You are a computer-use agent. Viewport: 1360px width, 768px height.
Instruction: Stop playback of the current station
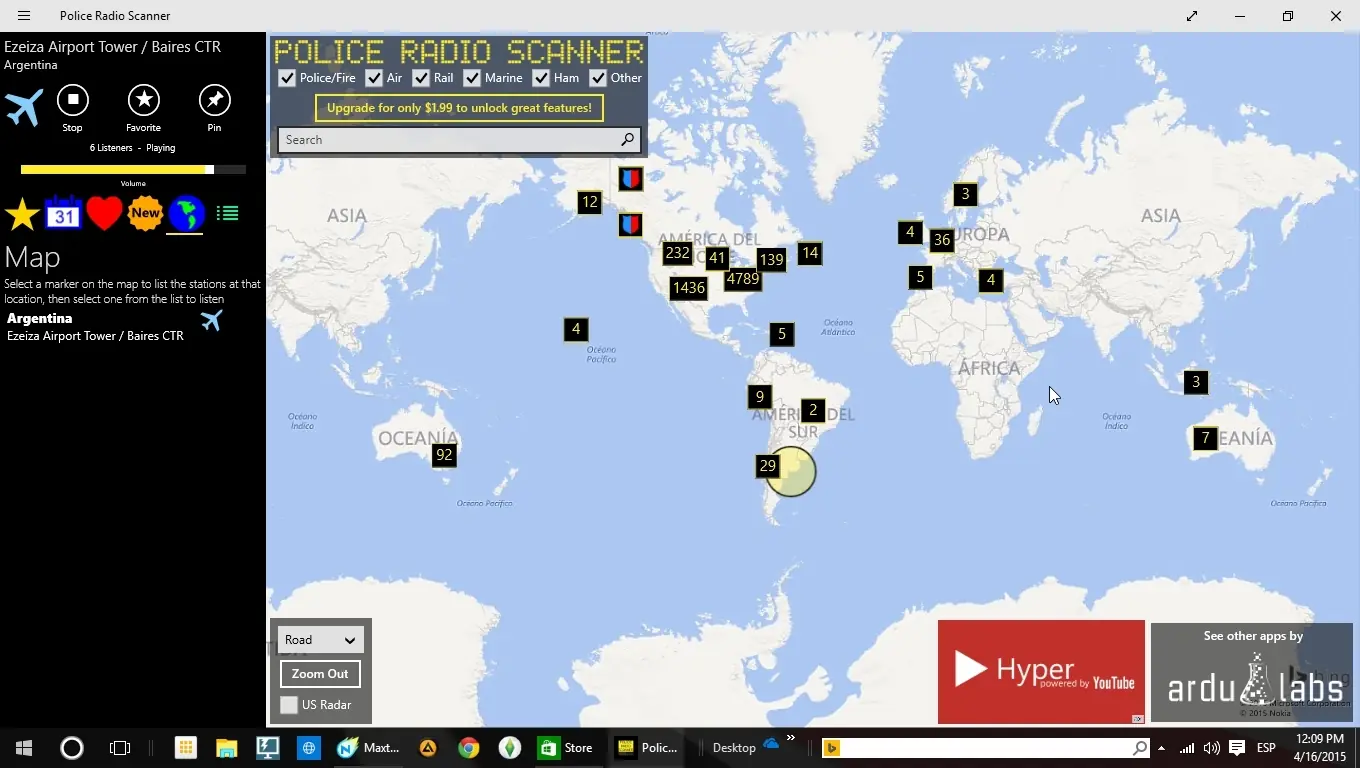72,100
